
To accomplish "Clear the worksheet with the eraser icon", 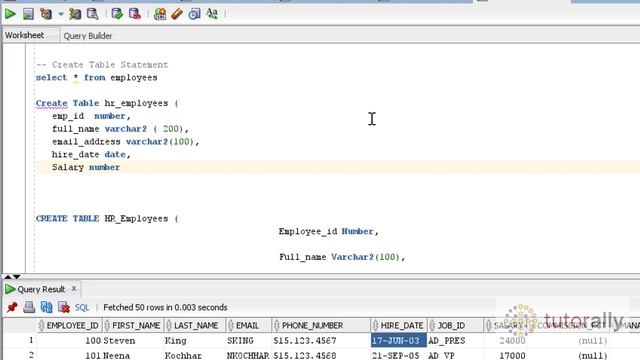I will [177, 14].
